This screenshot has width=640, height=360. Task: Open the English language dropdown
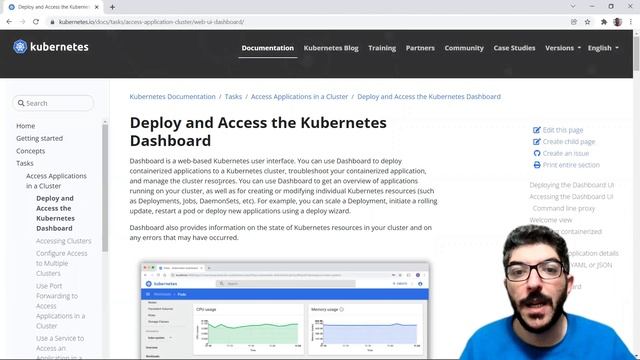tap(603, 48)
